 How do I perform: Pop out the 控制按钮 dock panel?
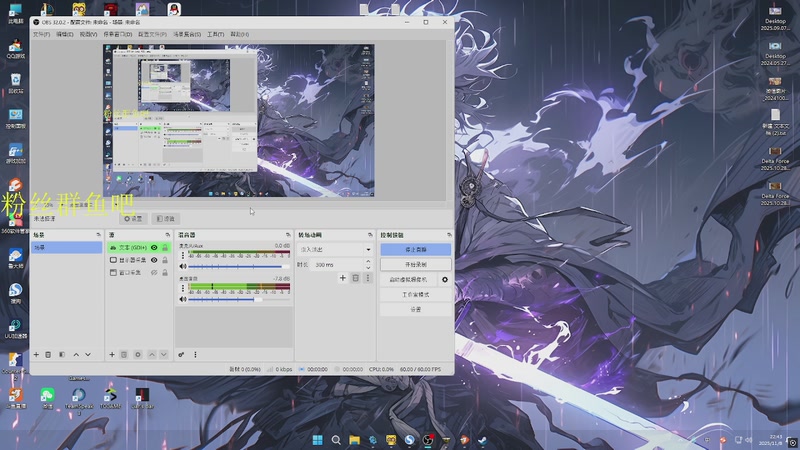[x=449, y=235]
